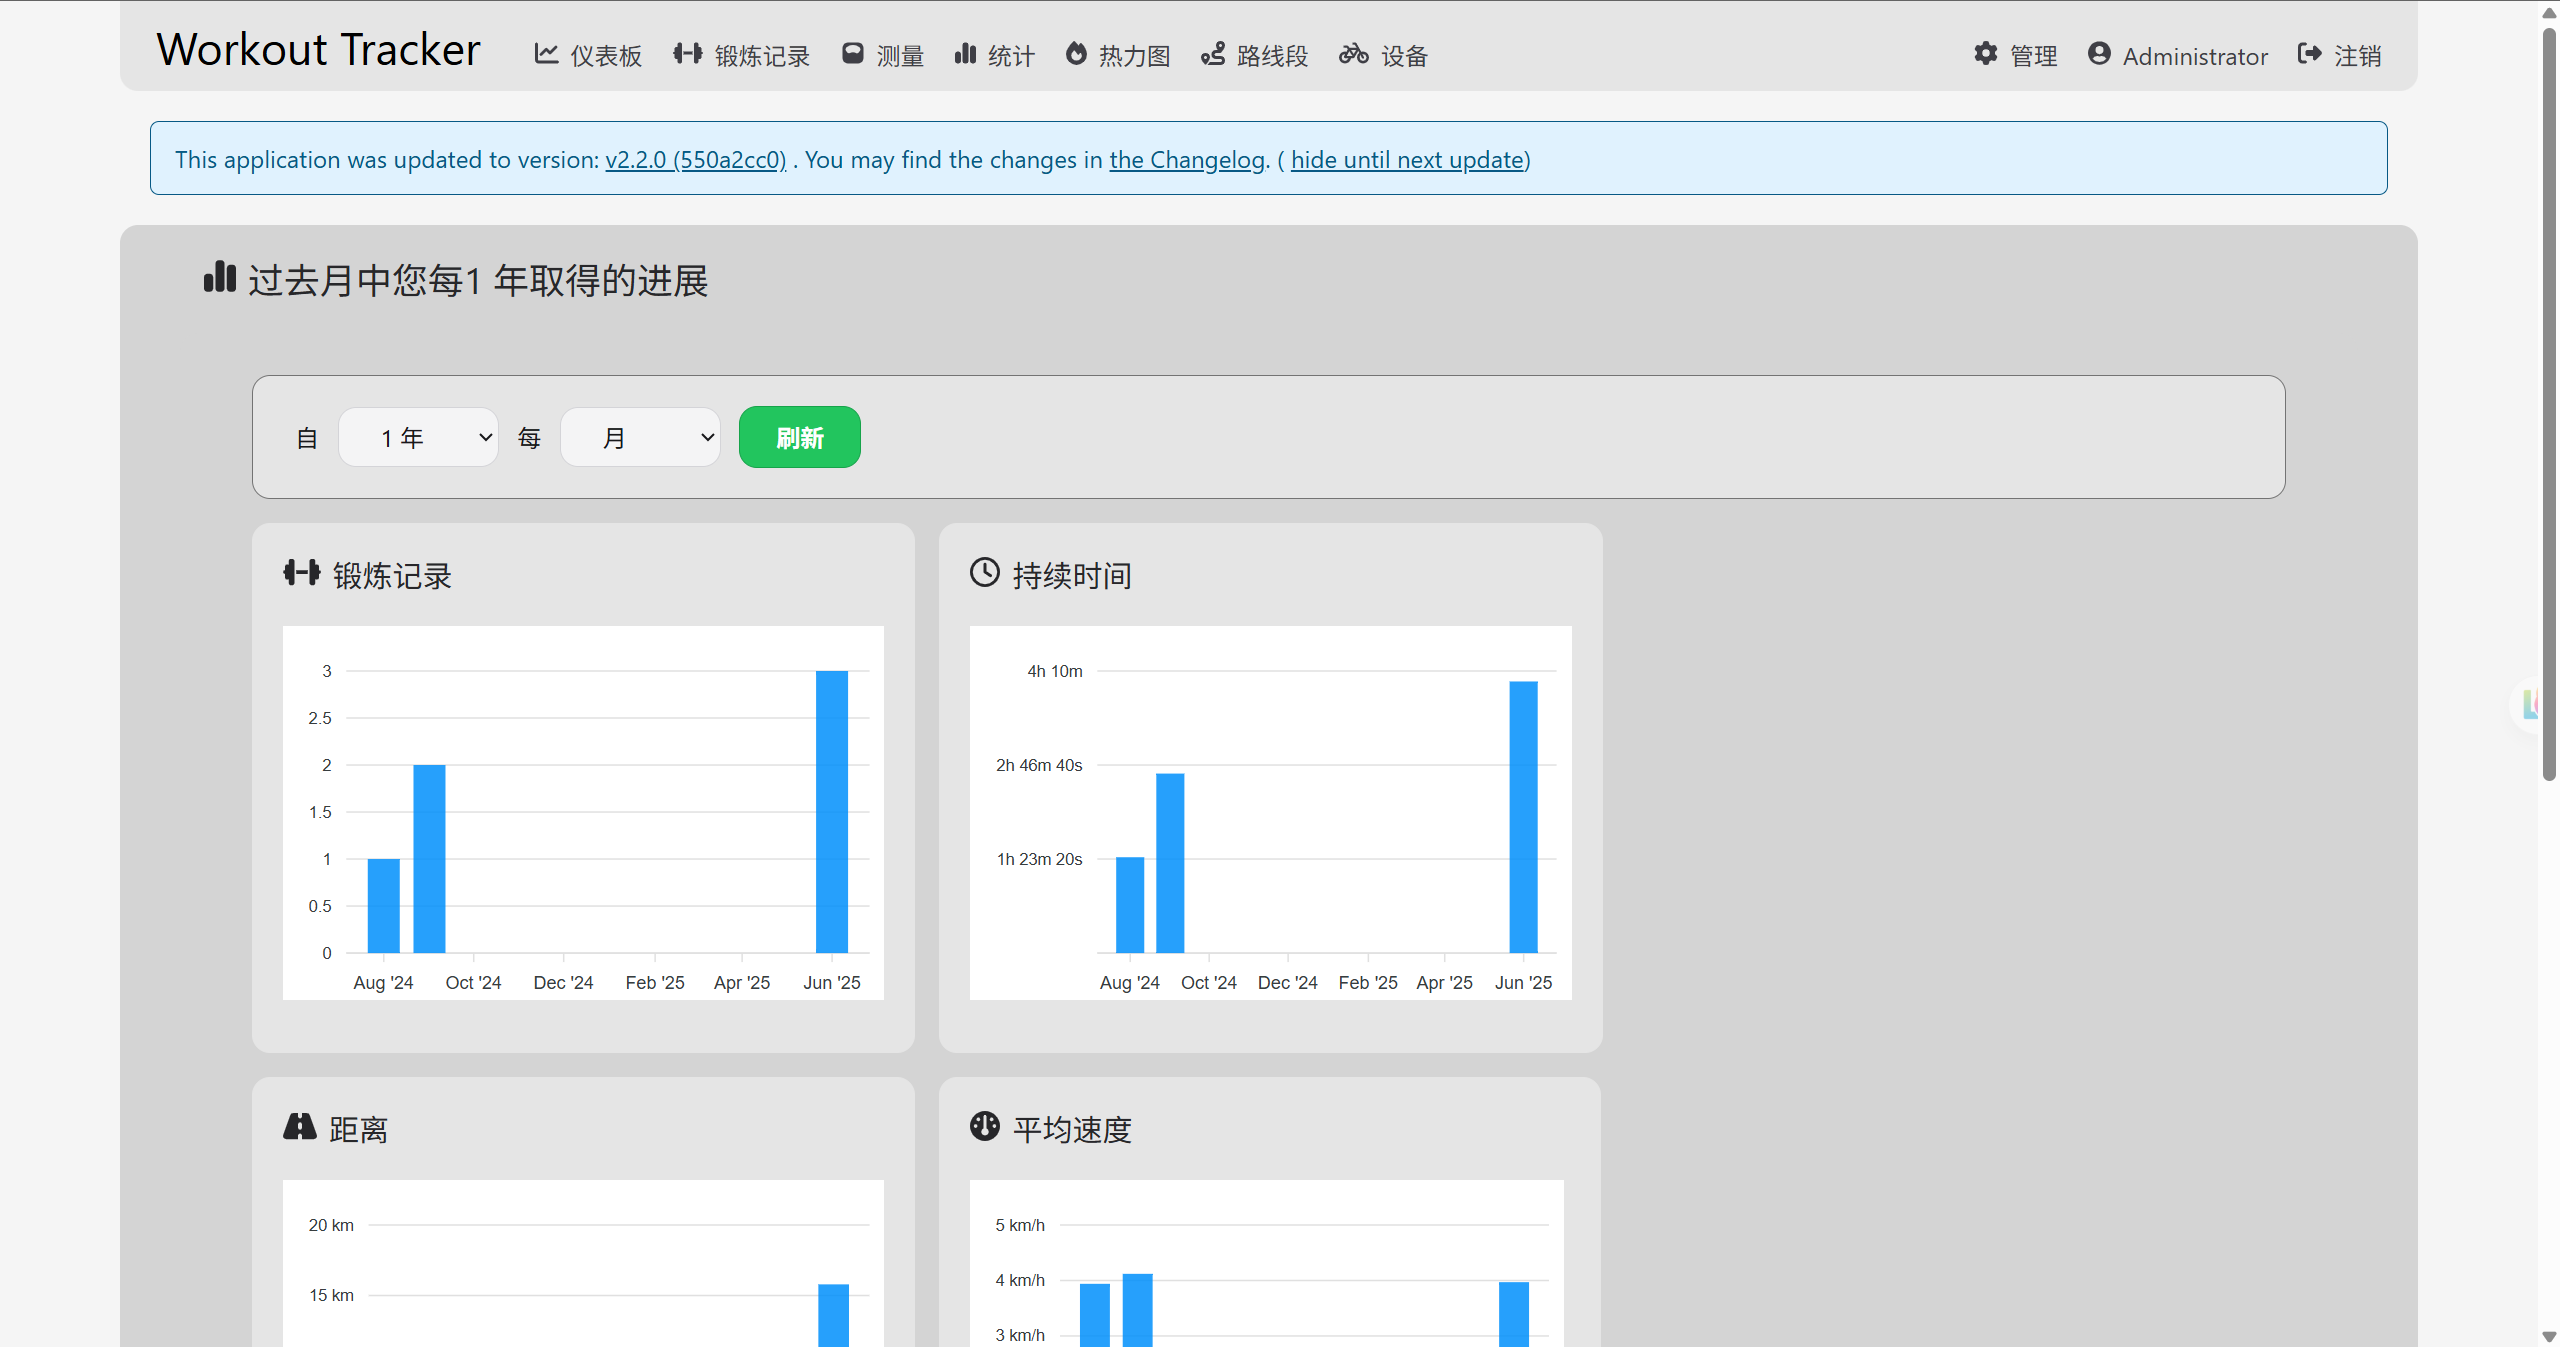This screenshot has width=2560, height=1347.
Task: Expand the 1 年 period dropdown
Action: click(419, 437)
